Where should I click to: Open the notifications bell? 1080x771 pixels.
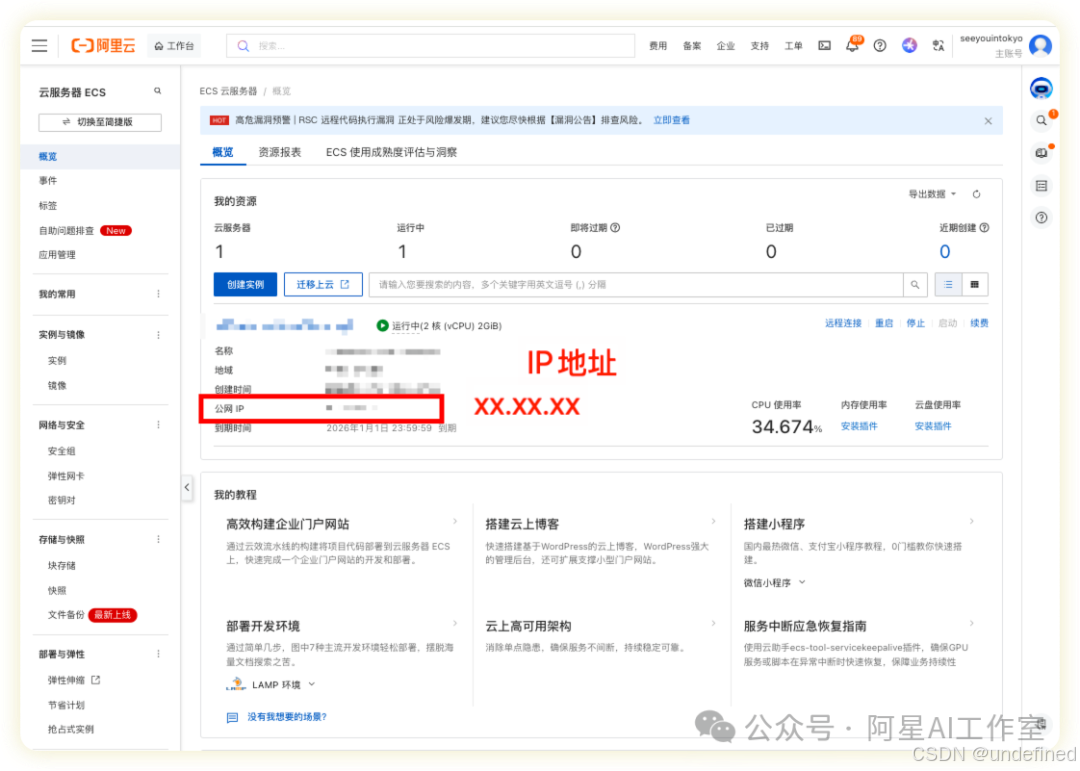click(x=852, y=45)
